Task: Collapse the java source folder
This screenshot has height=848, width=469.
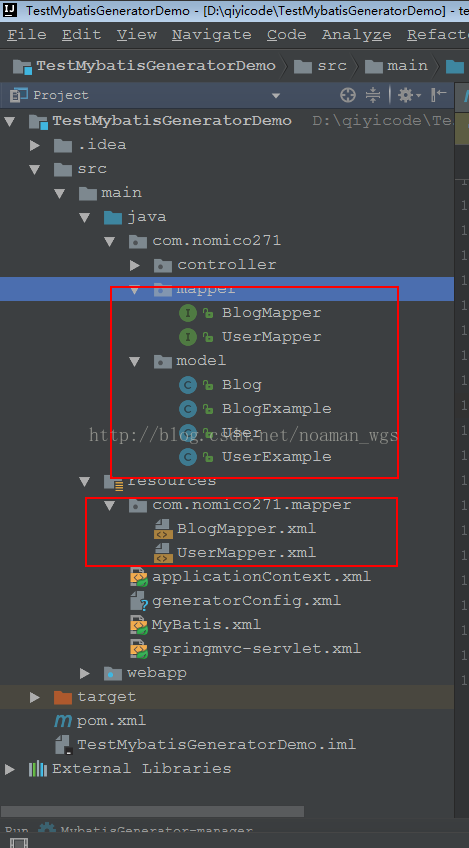Action: pyautogui.click(x=84, y=217)
